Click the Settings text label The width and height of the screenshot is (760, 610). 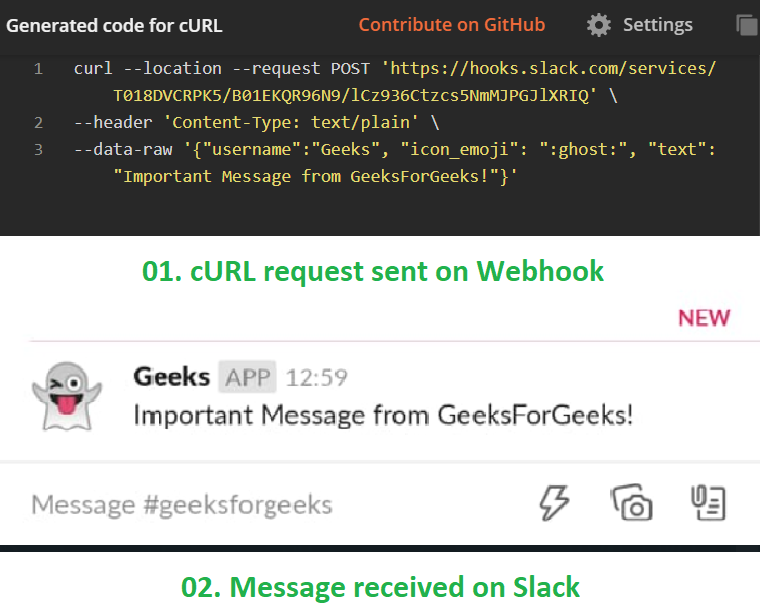657,25
